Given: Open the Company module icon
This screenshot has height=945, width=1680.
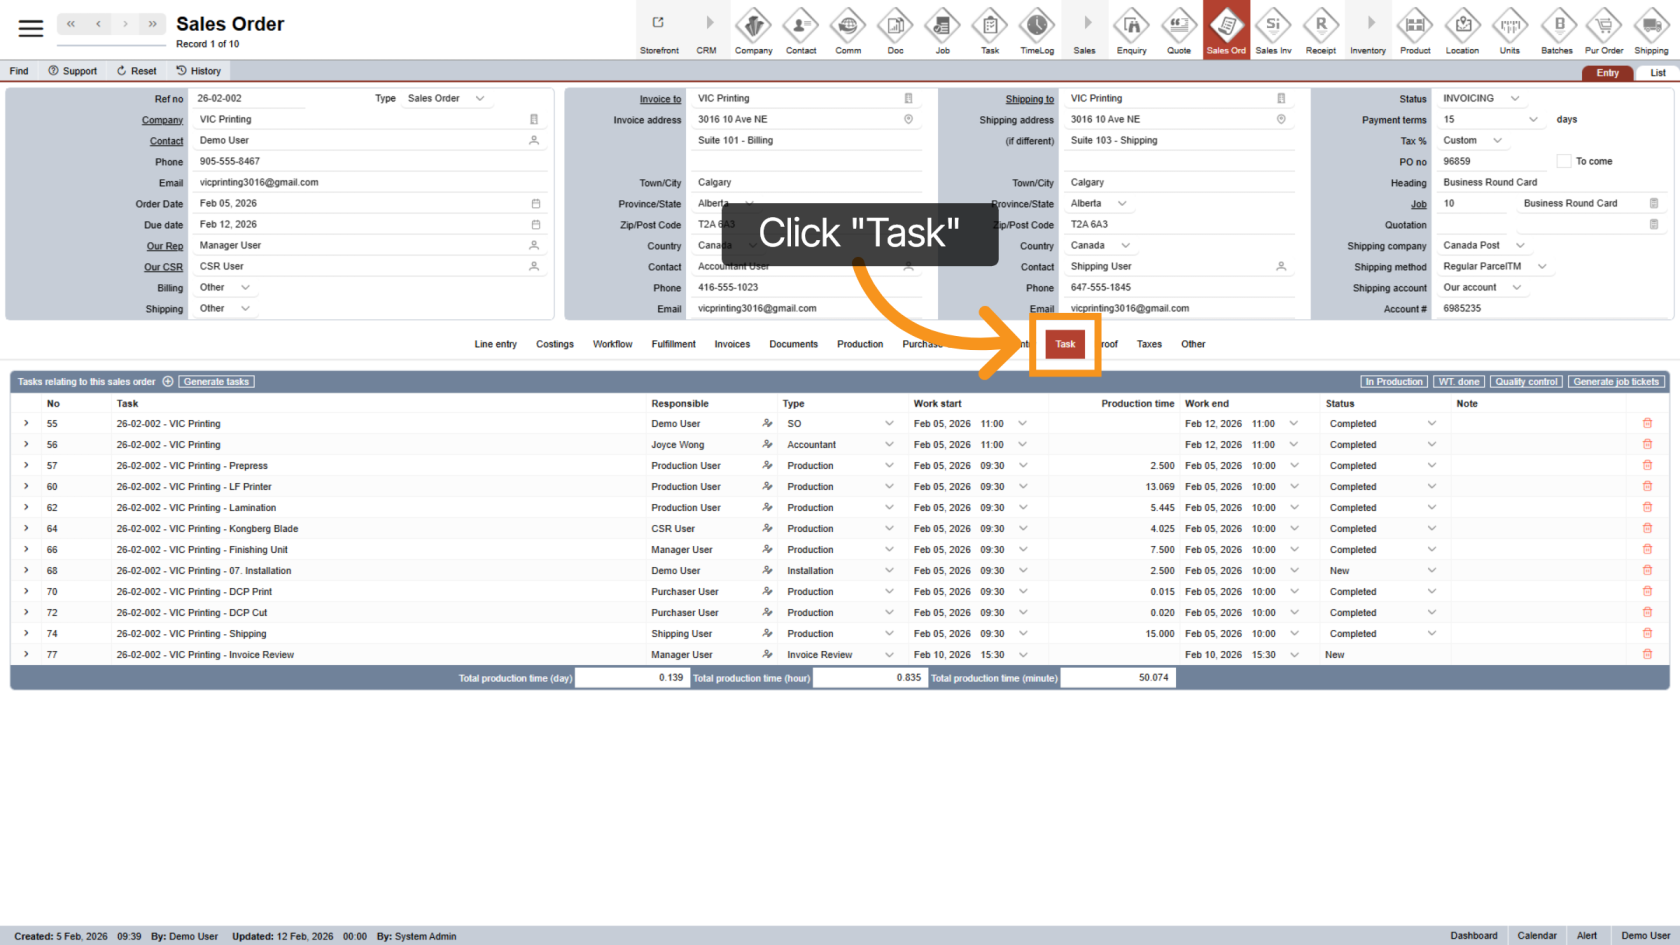Looking at the screenshot, I should tap(753, 30).
